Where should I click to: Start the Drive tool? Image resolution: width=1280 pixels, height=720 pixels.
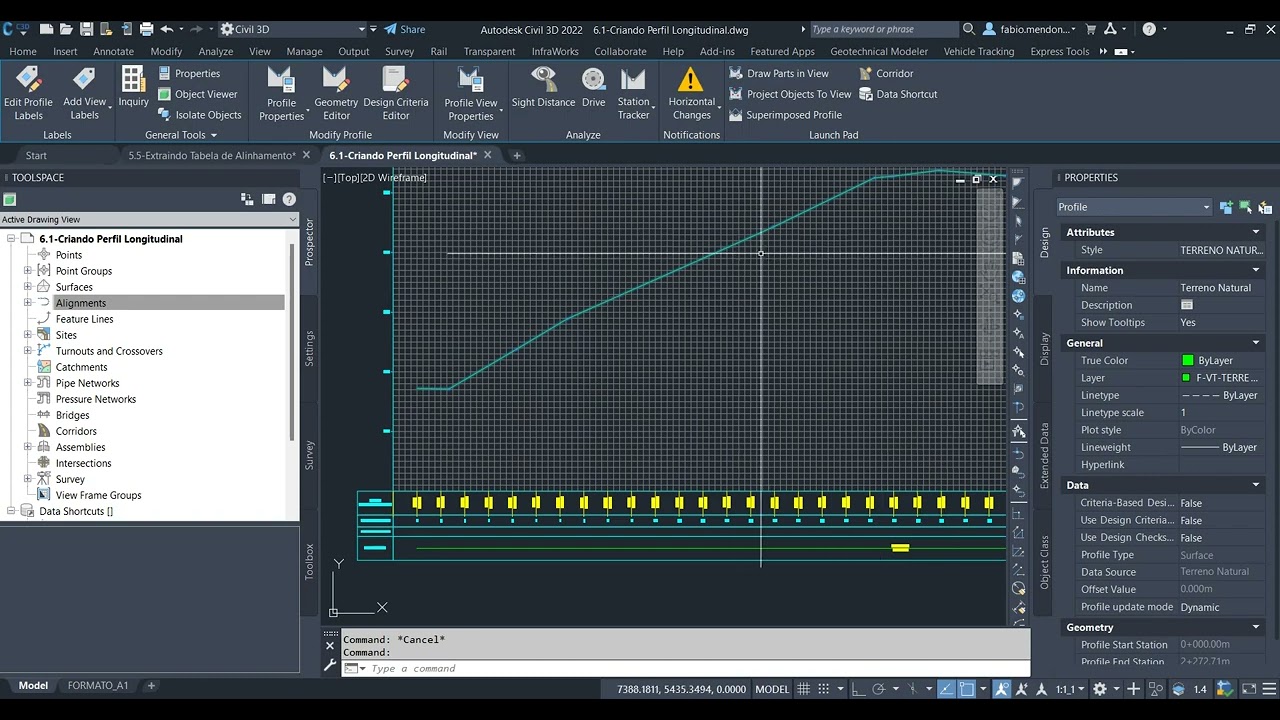593,88
